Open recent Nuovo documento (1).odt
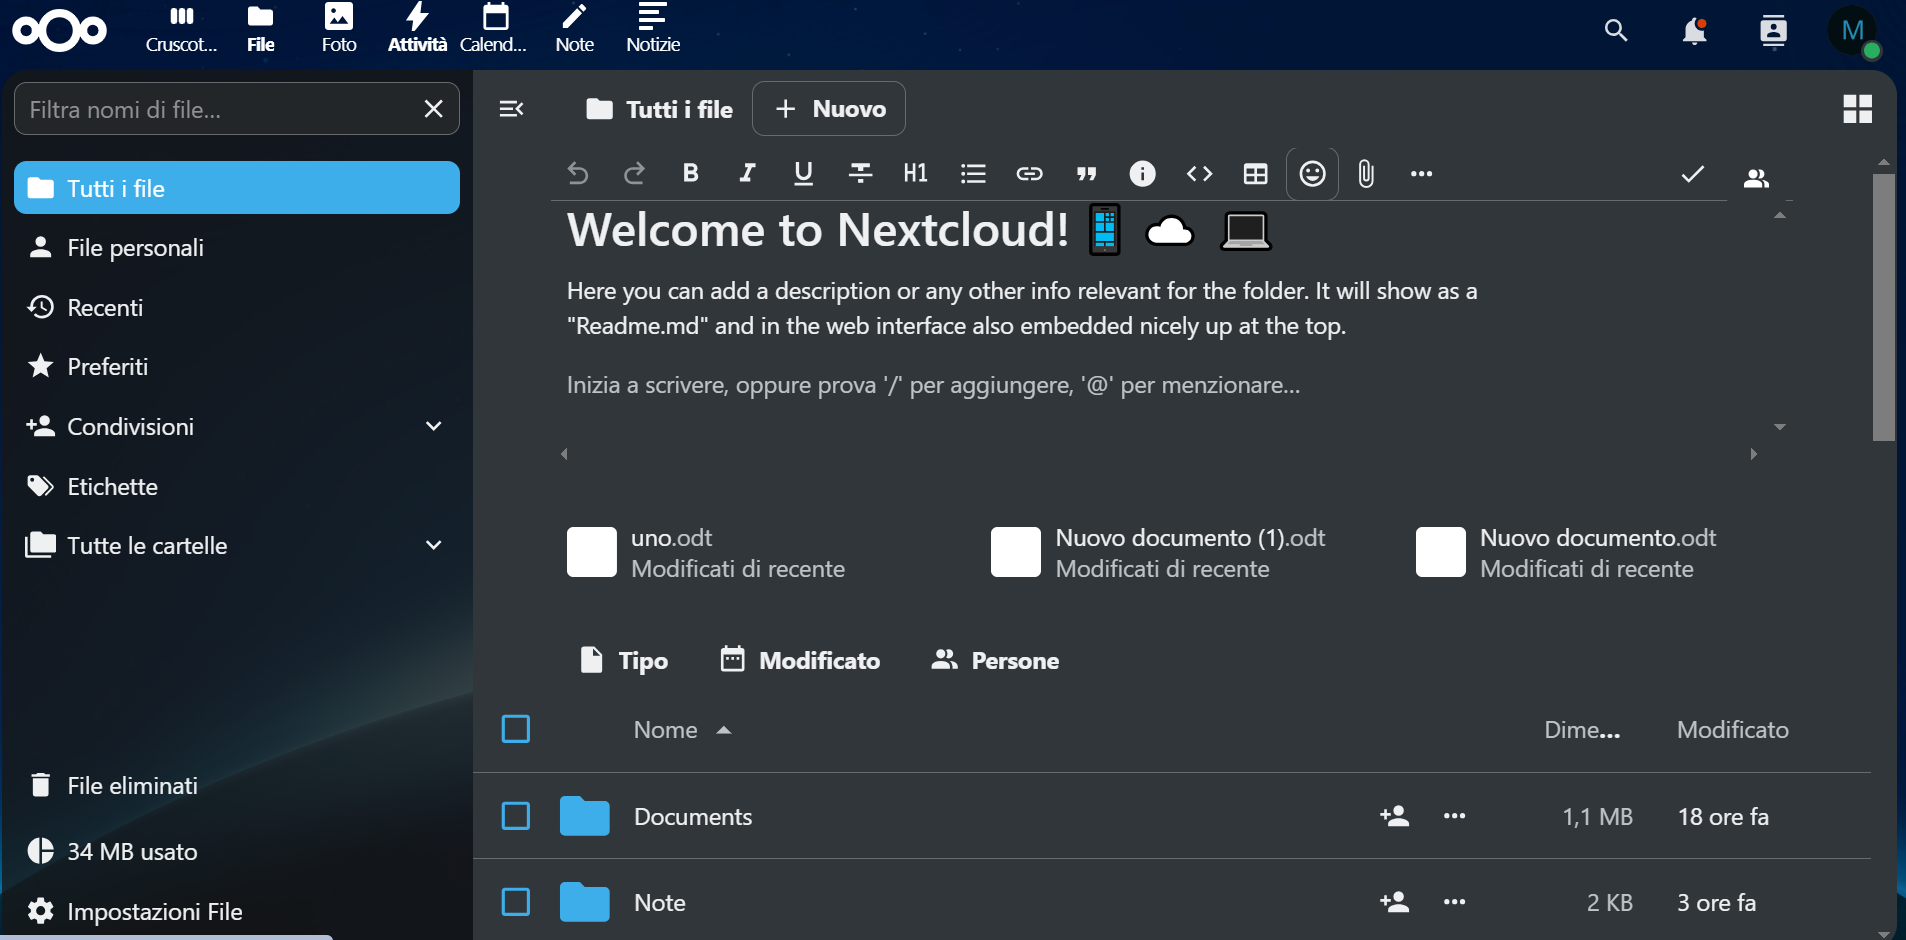The width and height of the screenshot is (1906, 940). click(x=1160, y=553)
